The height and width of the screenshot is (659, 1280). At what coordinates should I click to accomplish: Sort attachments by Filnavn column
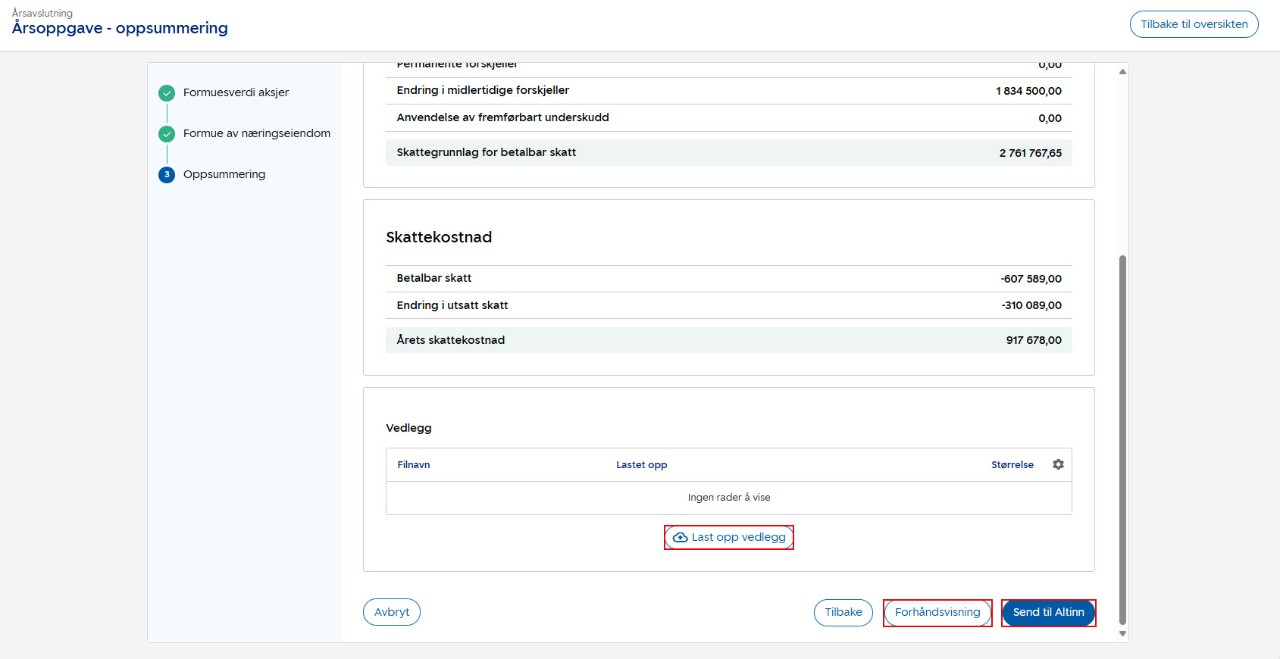coord(413,465)
